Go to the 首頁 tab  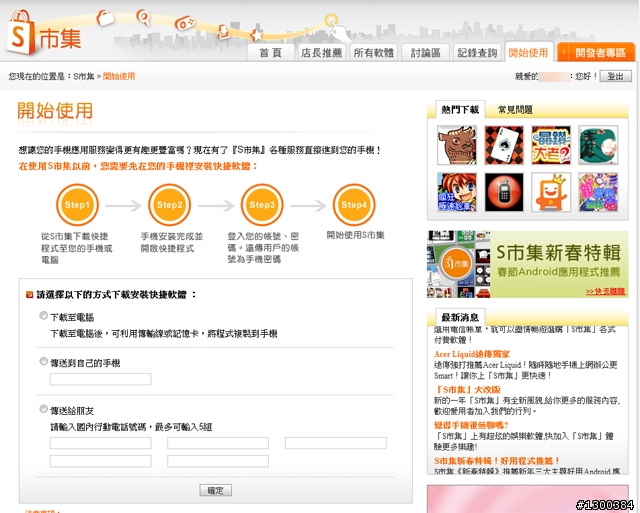[x=271, y=53]
